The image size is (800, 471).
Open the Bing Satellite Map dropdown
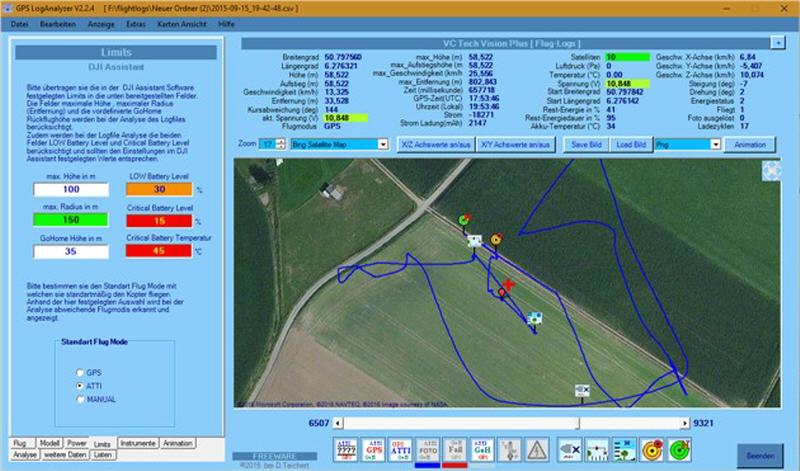click(x=383, y=144)
